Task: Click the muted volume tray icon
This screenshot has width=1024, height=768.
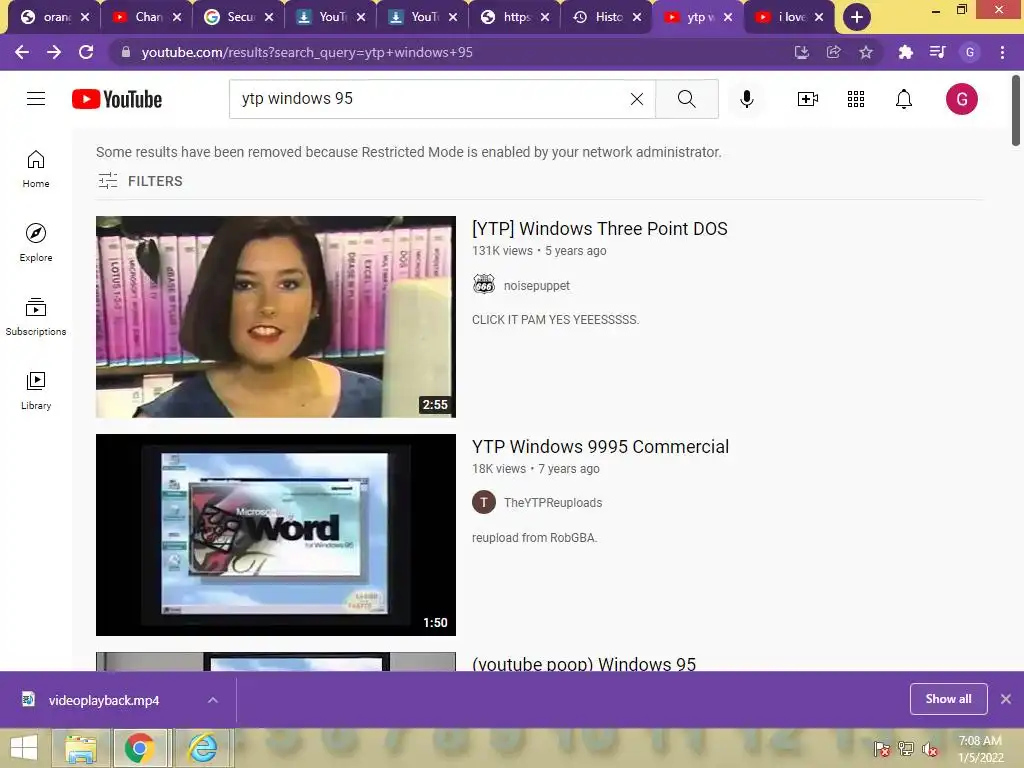Action: click(929, 749)
